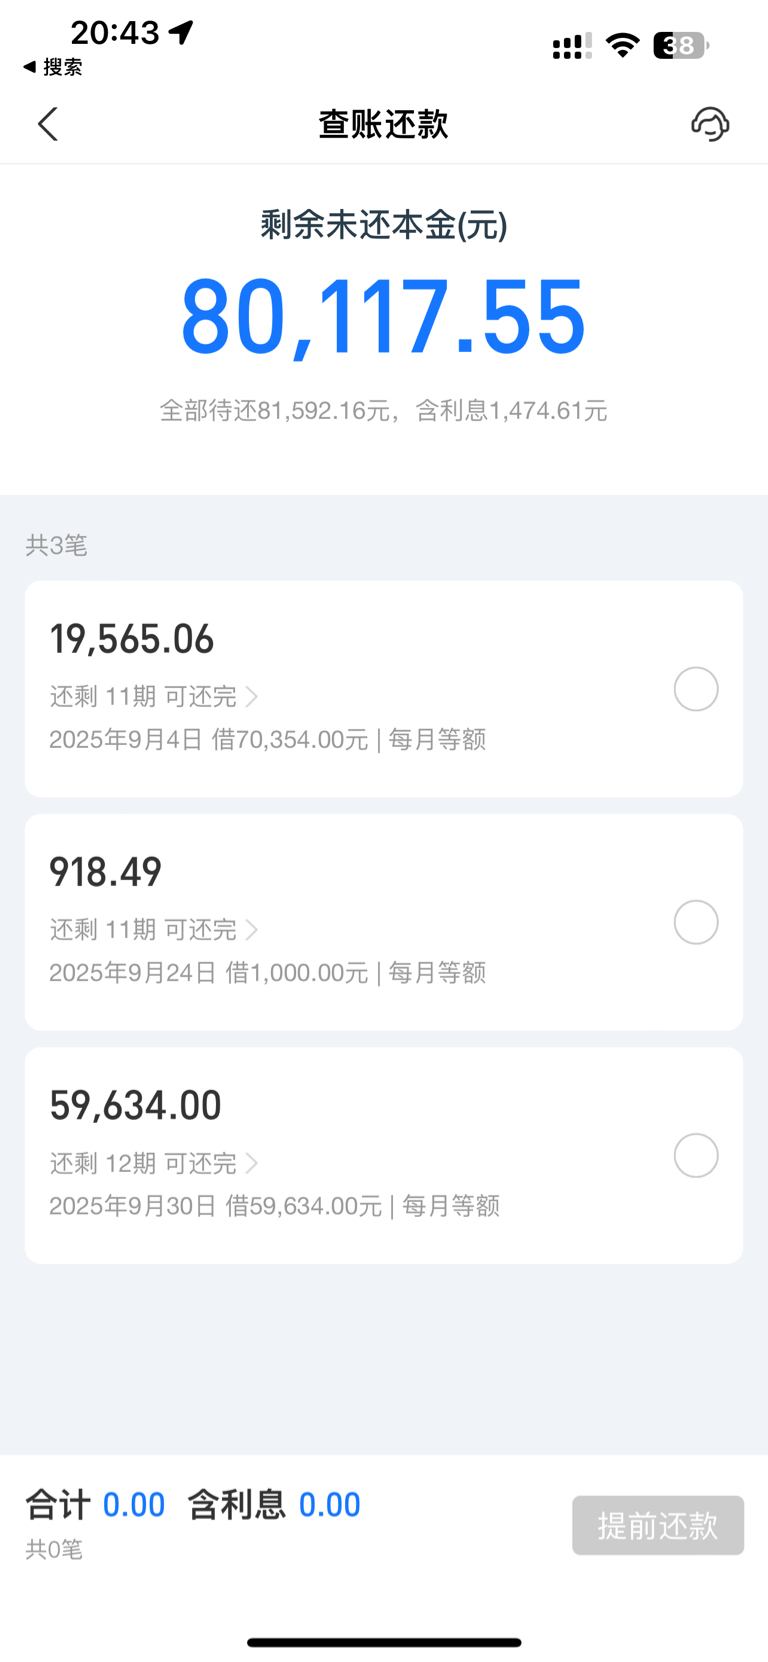This screenshot has width=768, height=1662.
Task: Open the loan borrowed on 2025年9月24日
Action: click(267, 973)
